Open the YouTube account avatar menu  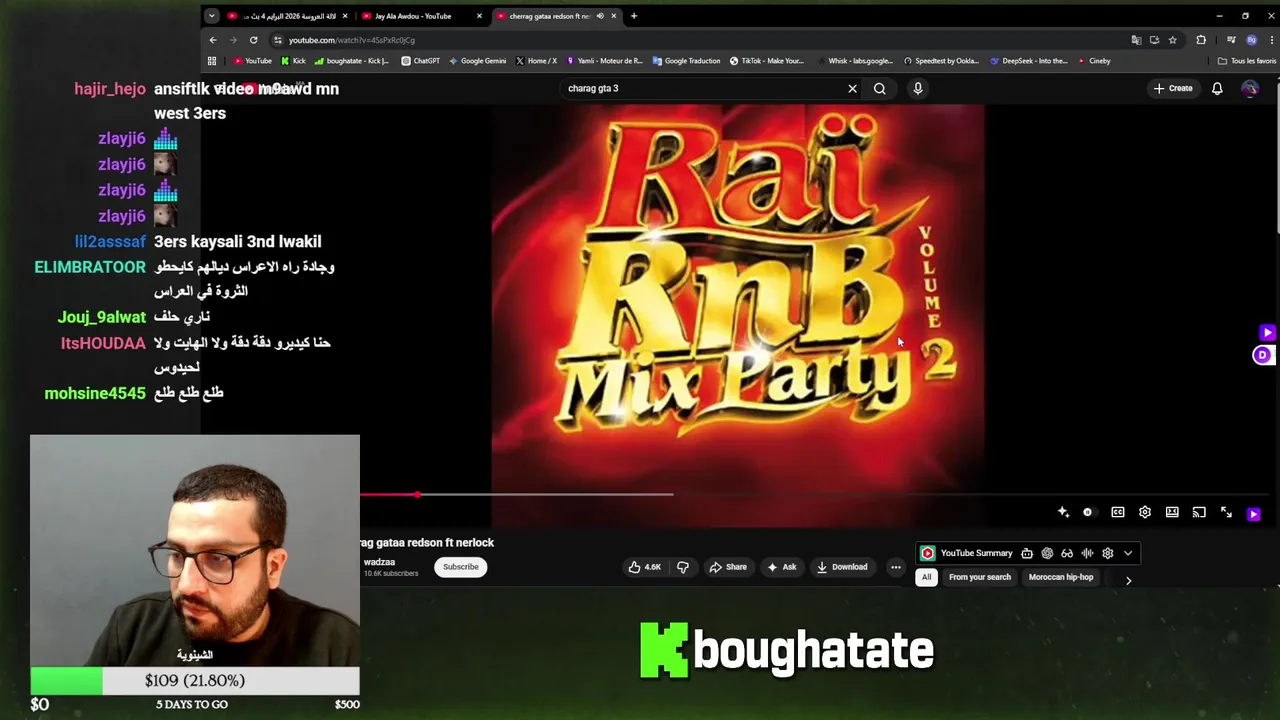[1250, 88]
